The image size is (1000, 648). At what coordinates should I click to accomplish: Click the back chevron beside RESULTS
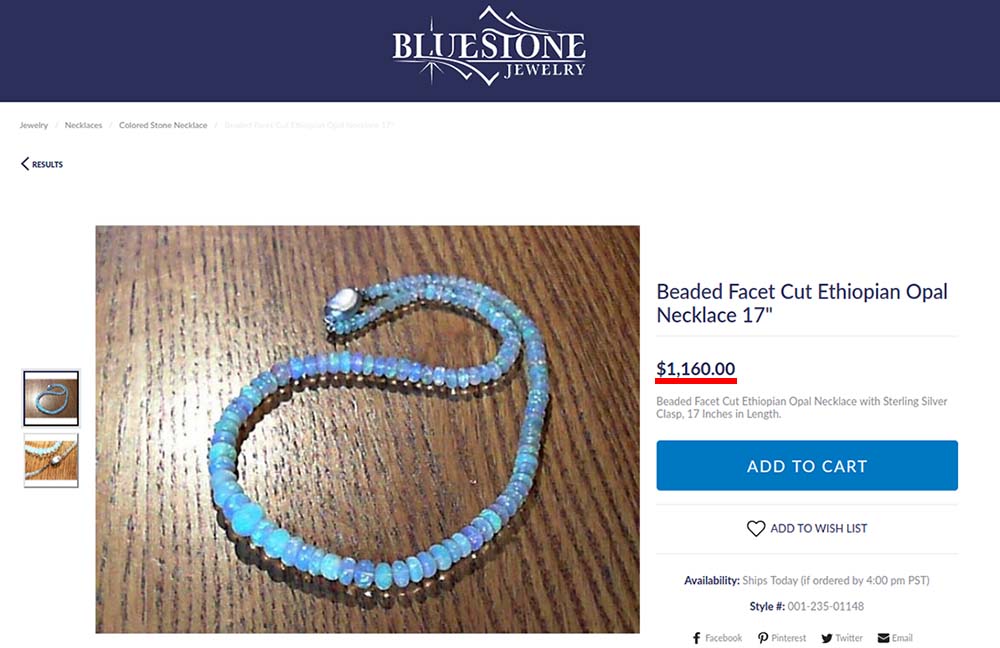[25, 164]
